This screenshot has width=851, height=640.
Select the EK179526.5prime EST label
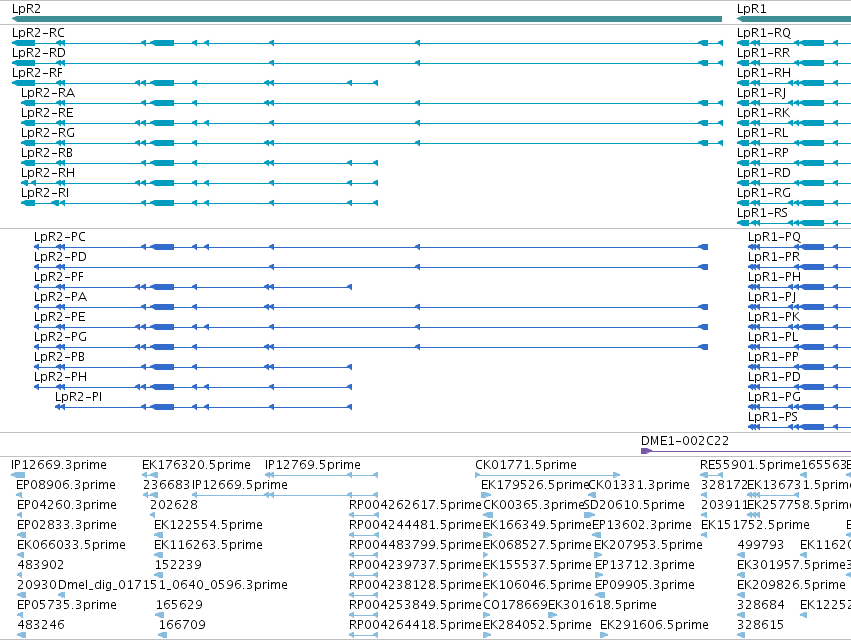click(x=535, y=485)
